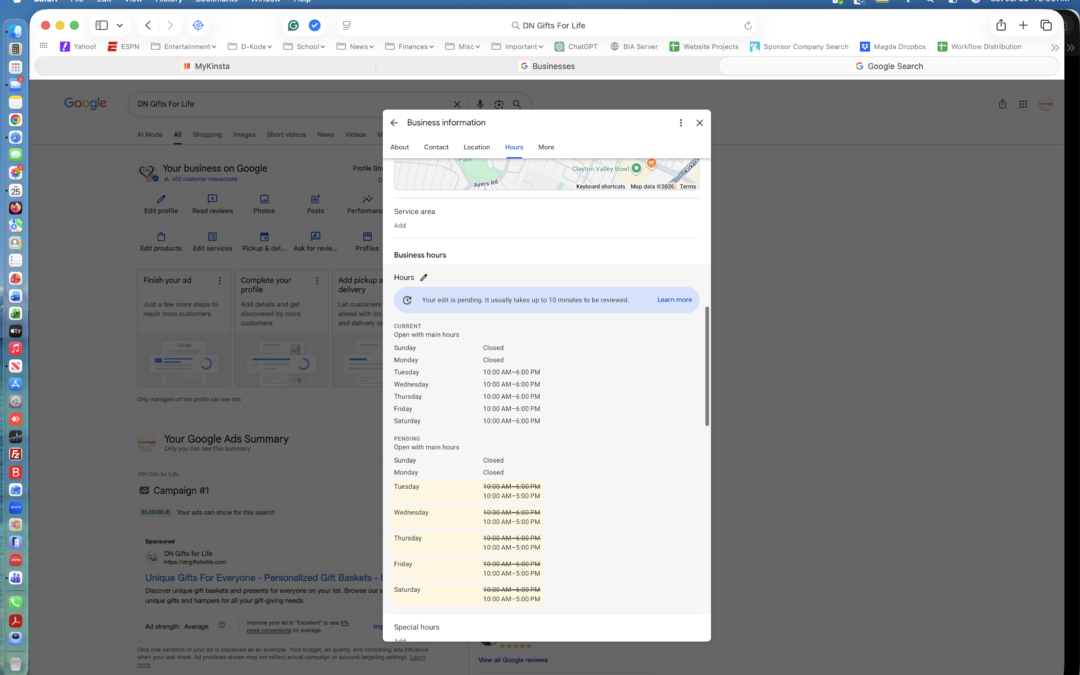Click the Google Lens camera icon
This screenshot has height=675, width=1080.
coord(499,104)
